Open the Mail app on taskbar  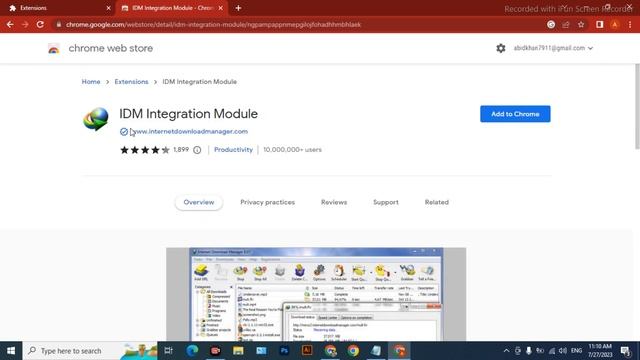(261, 351)
